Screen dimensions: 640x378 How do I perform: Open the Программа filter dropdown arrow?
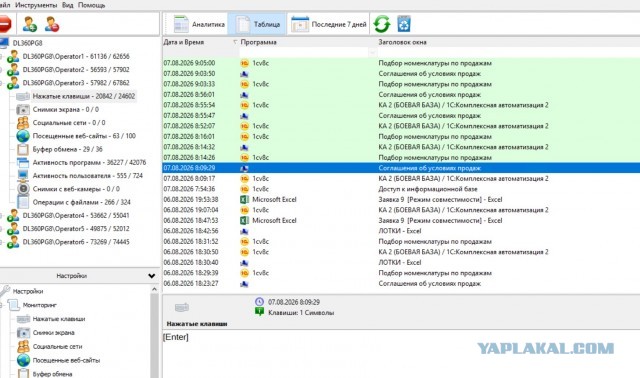click(x=372, y=52)
